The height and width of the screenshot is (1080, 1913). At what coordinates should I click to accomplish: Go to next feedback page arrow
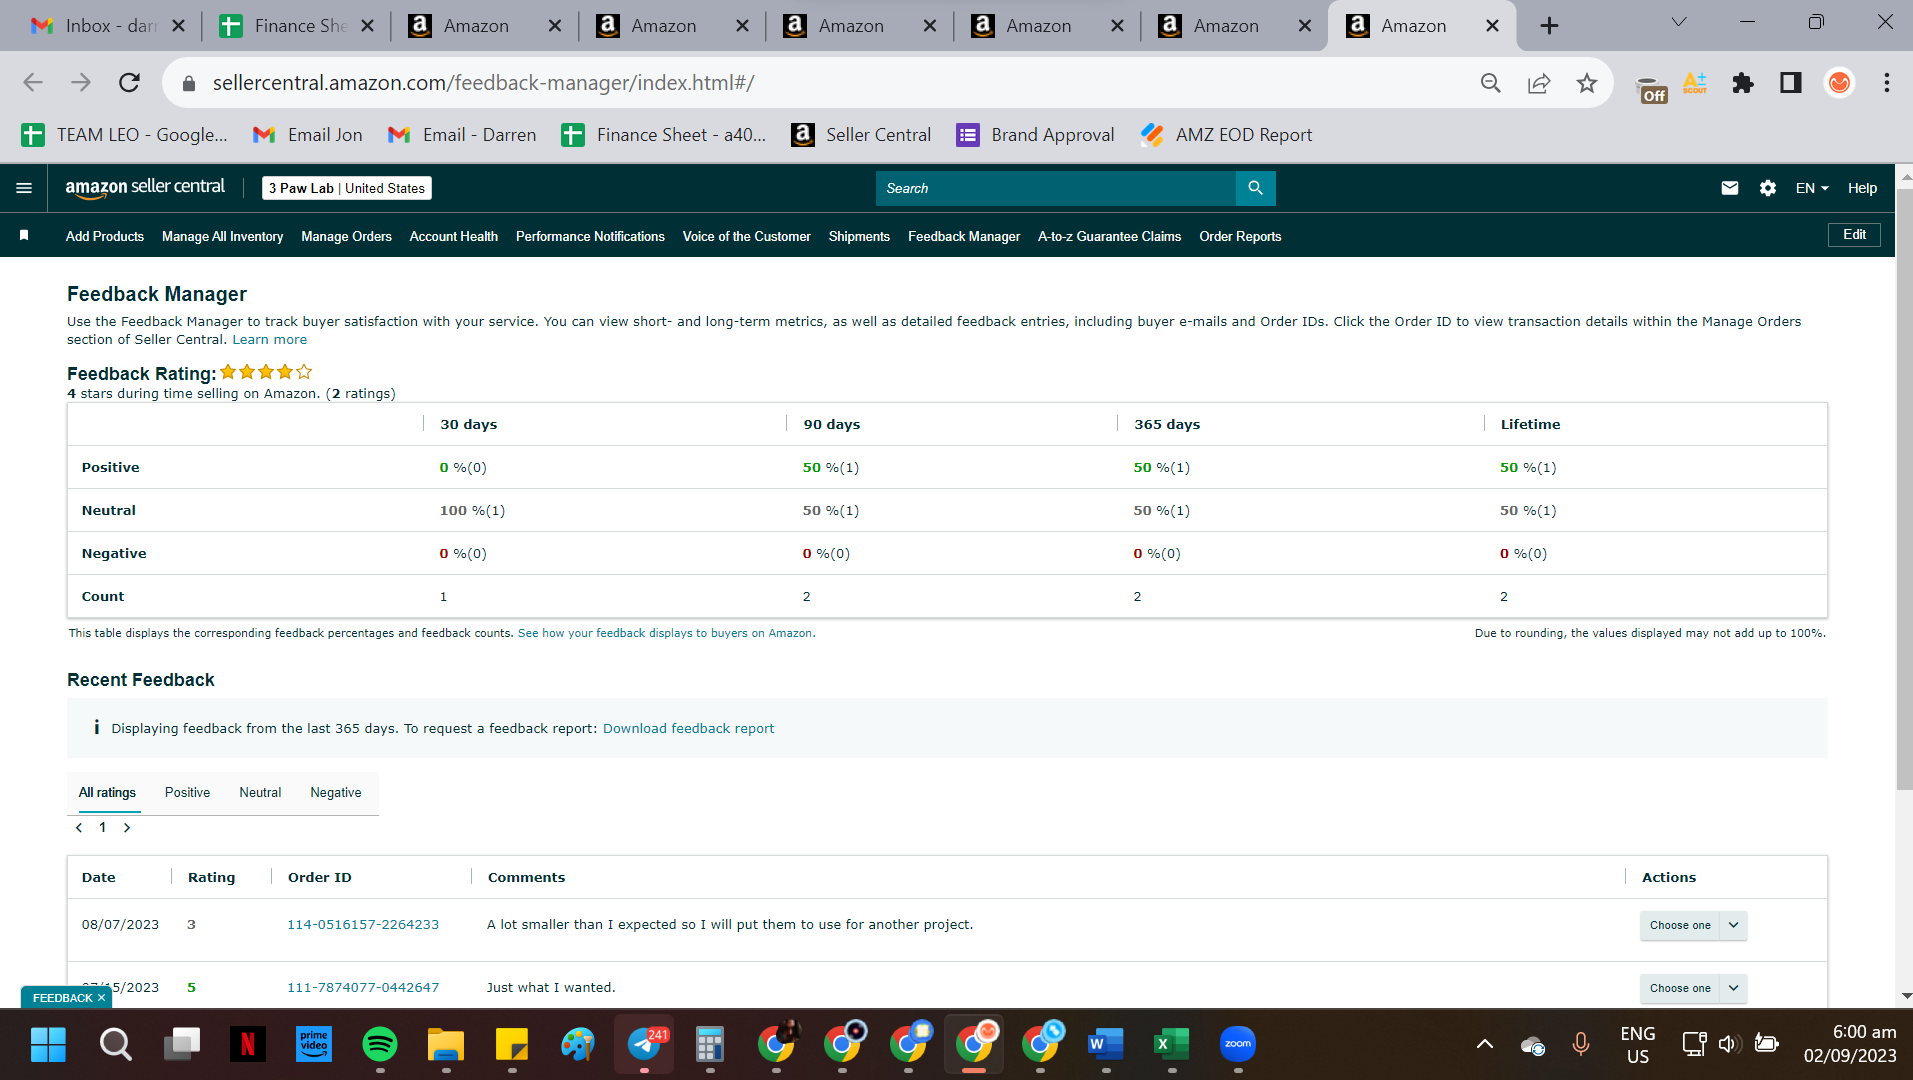(127, 828)
